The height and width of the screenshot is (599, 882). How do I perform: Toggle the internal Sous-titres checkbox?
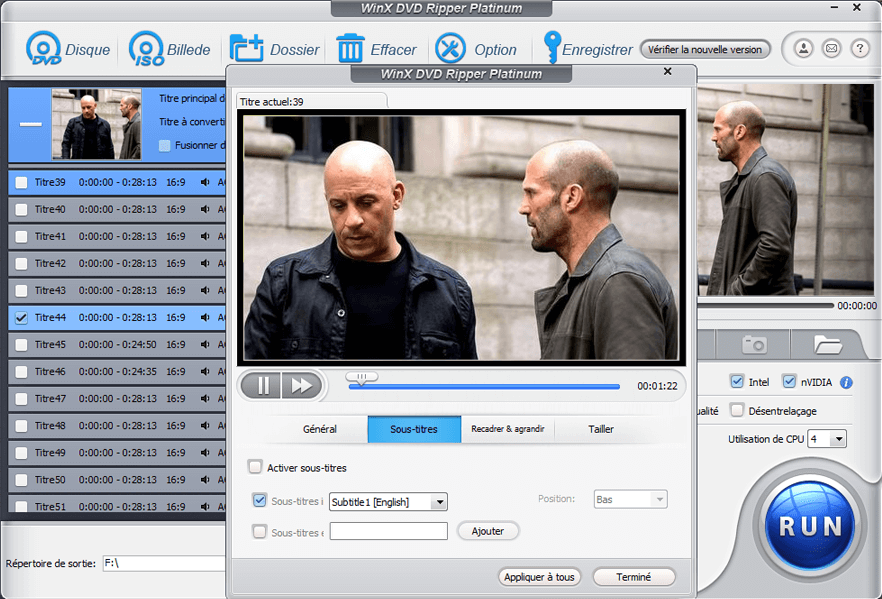259,500
